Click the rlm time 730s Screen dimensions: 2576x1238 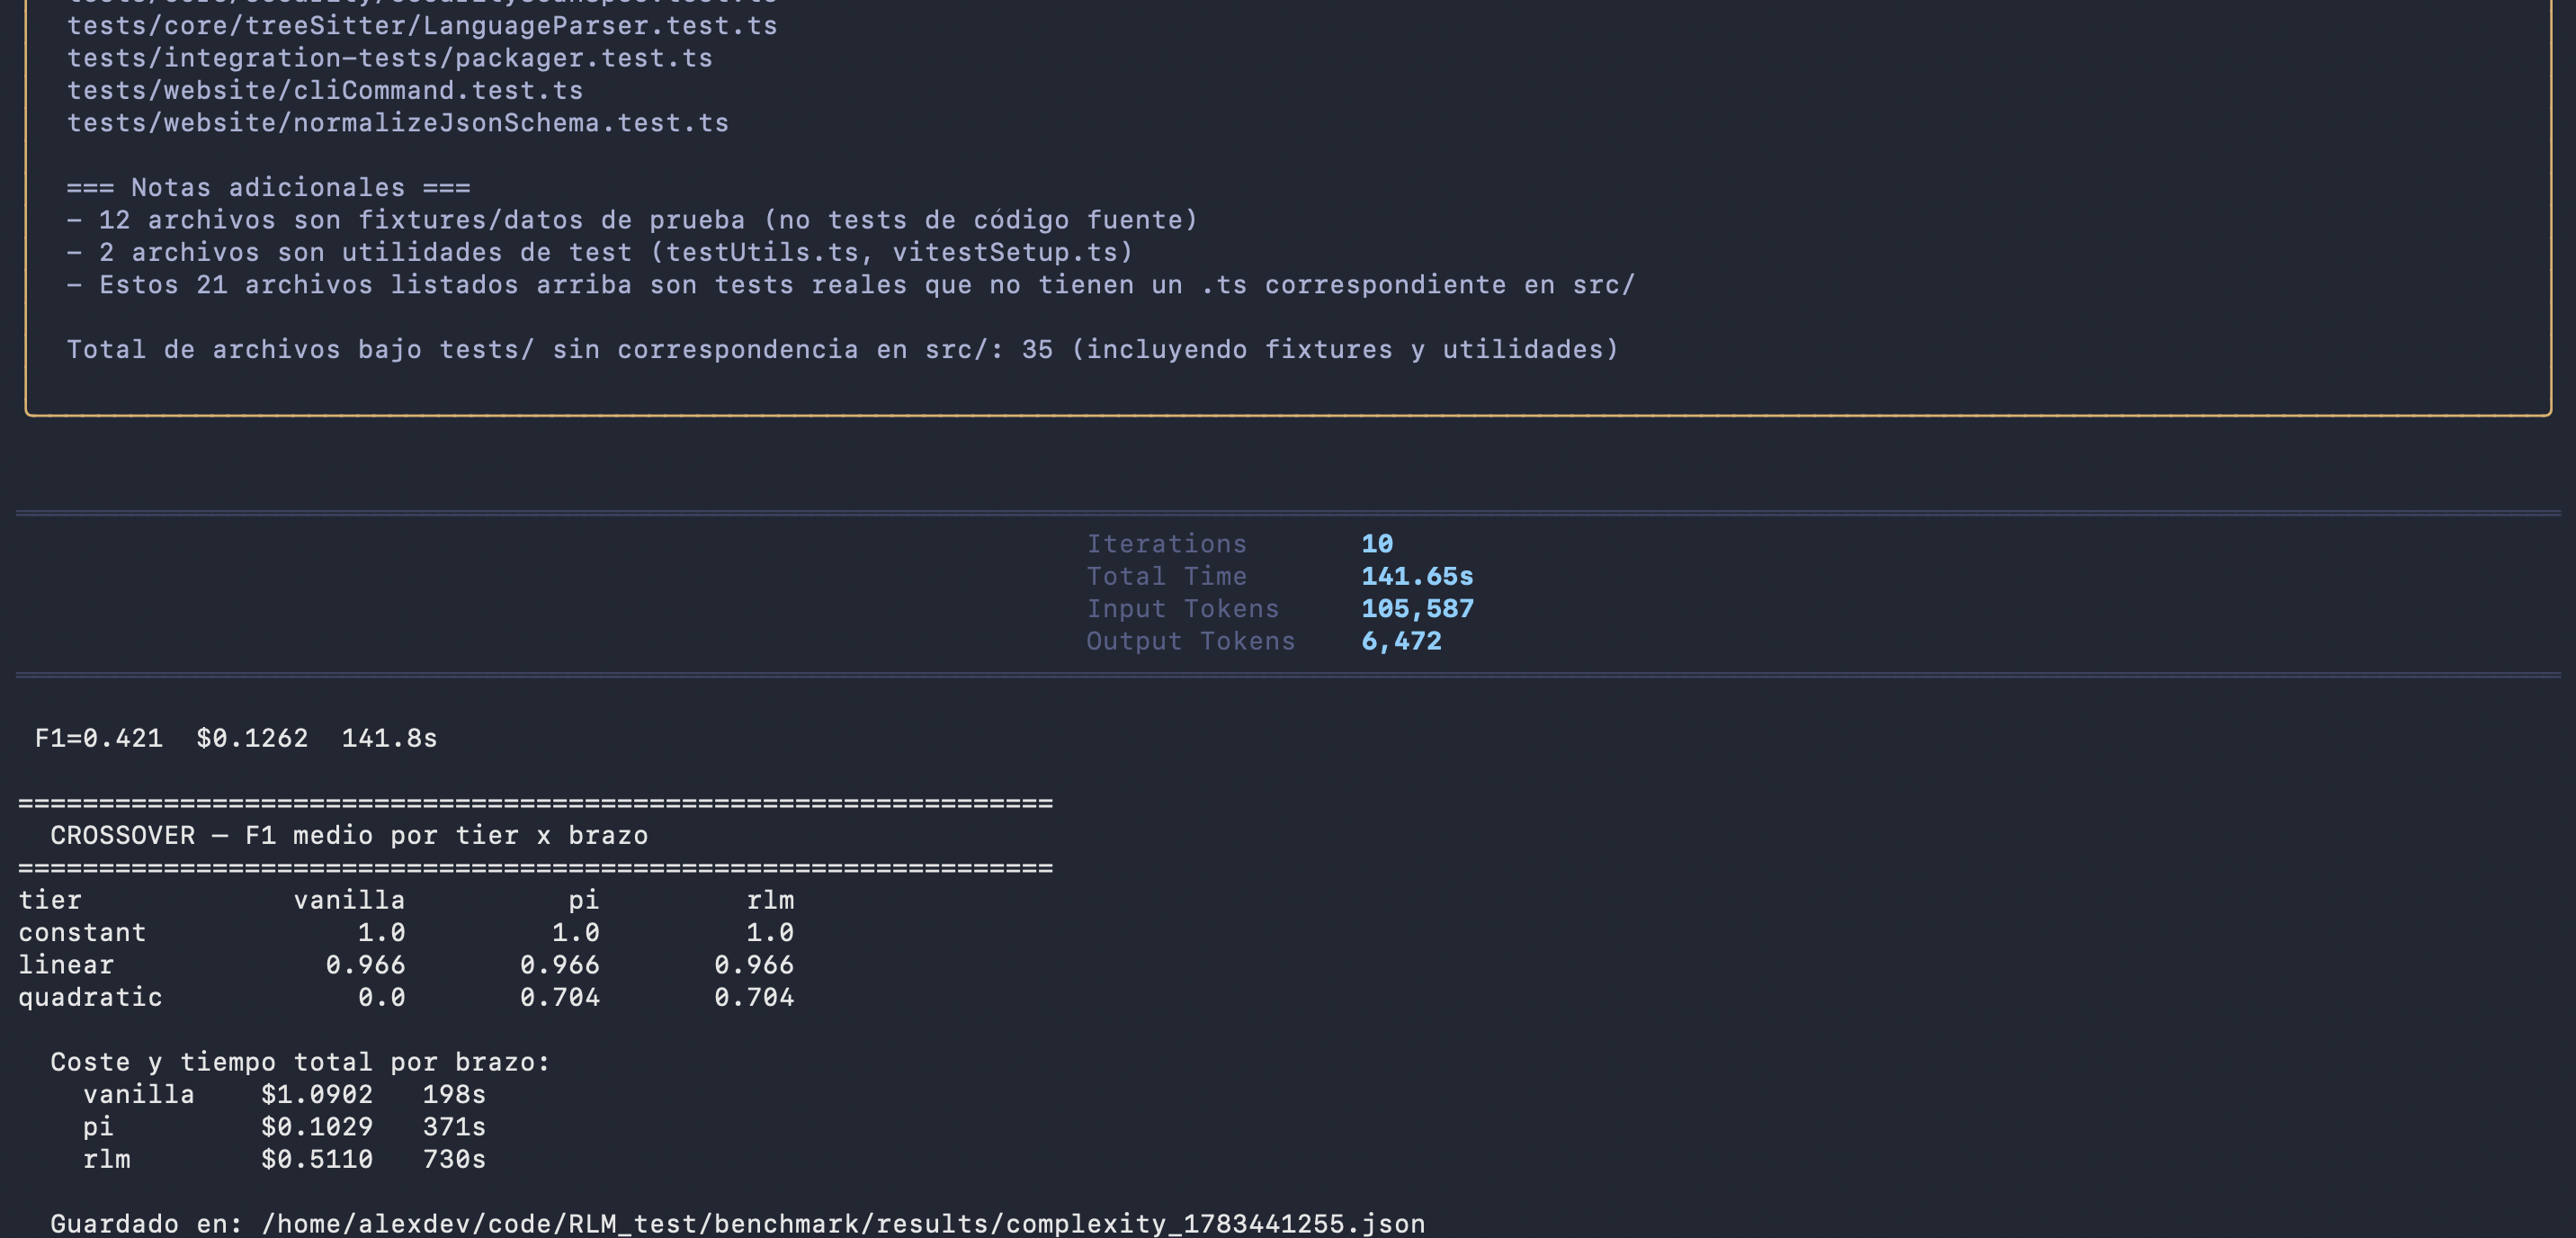454,1160
